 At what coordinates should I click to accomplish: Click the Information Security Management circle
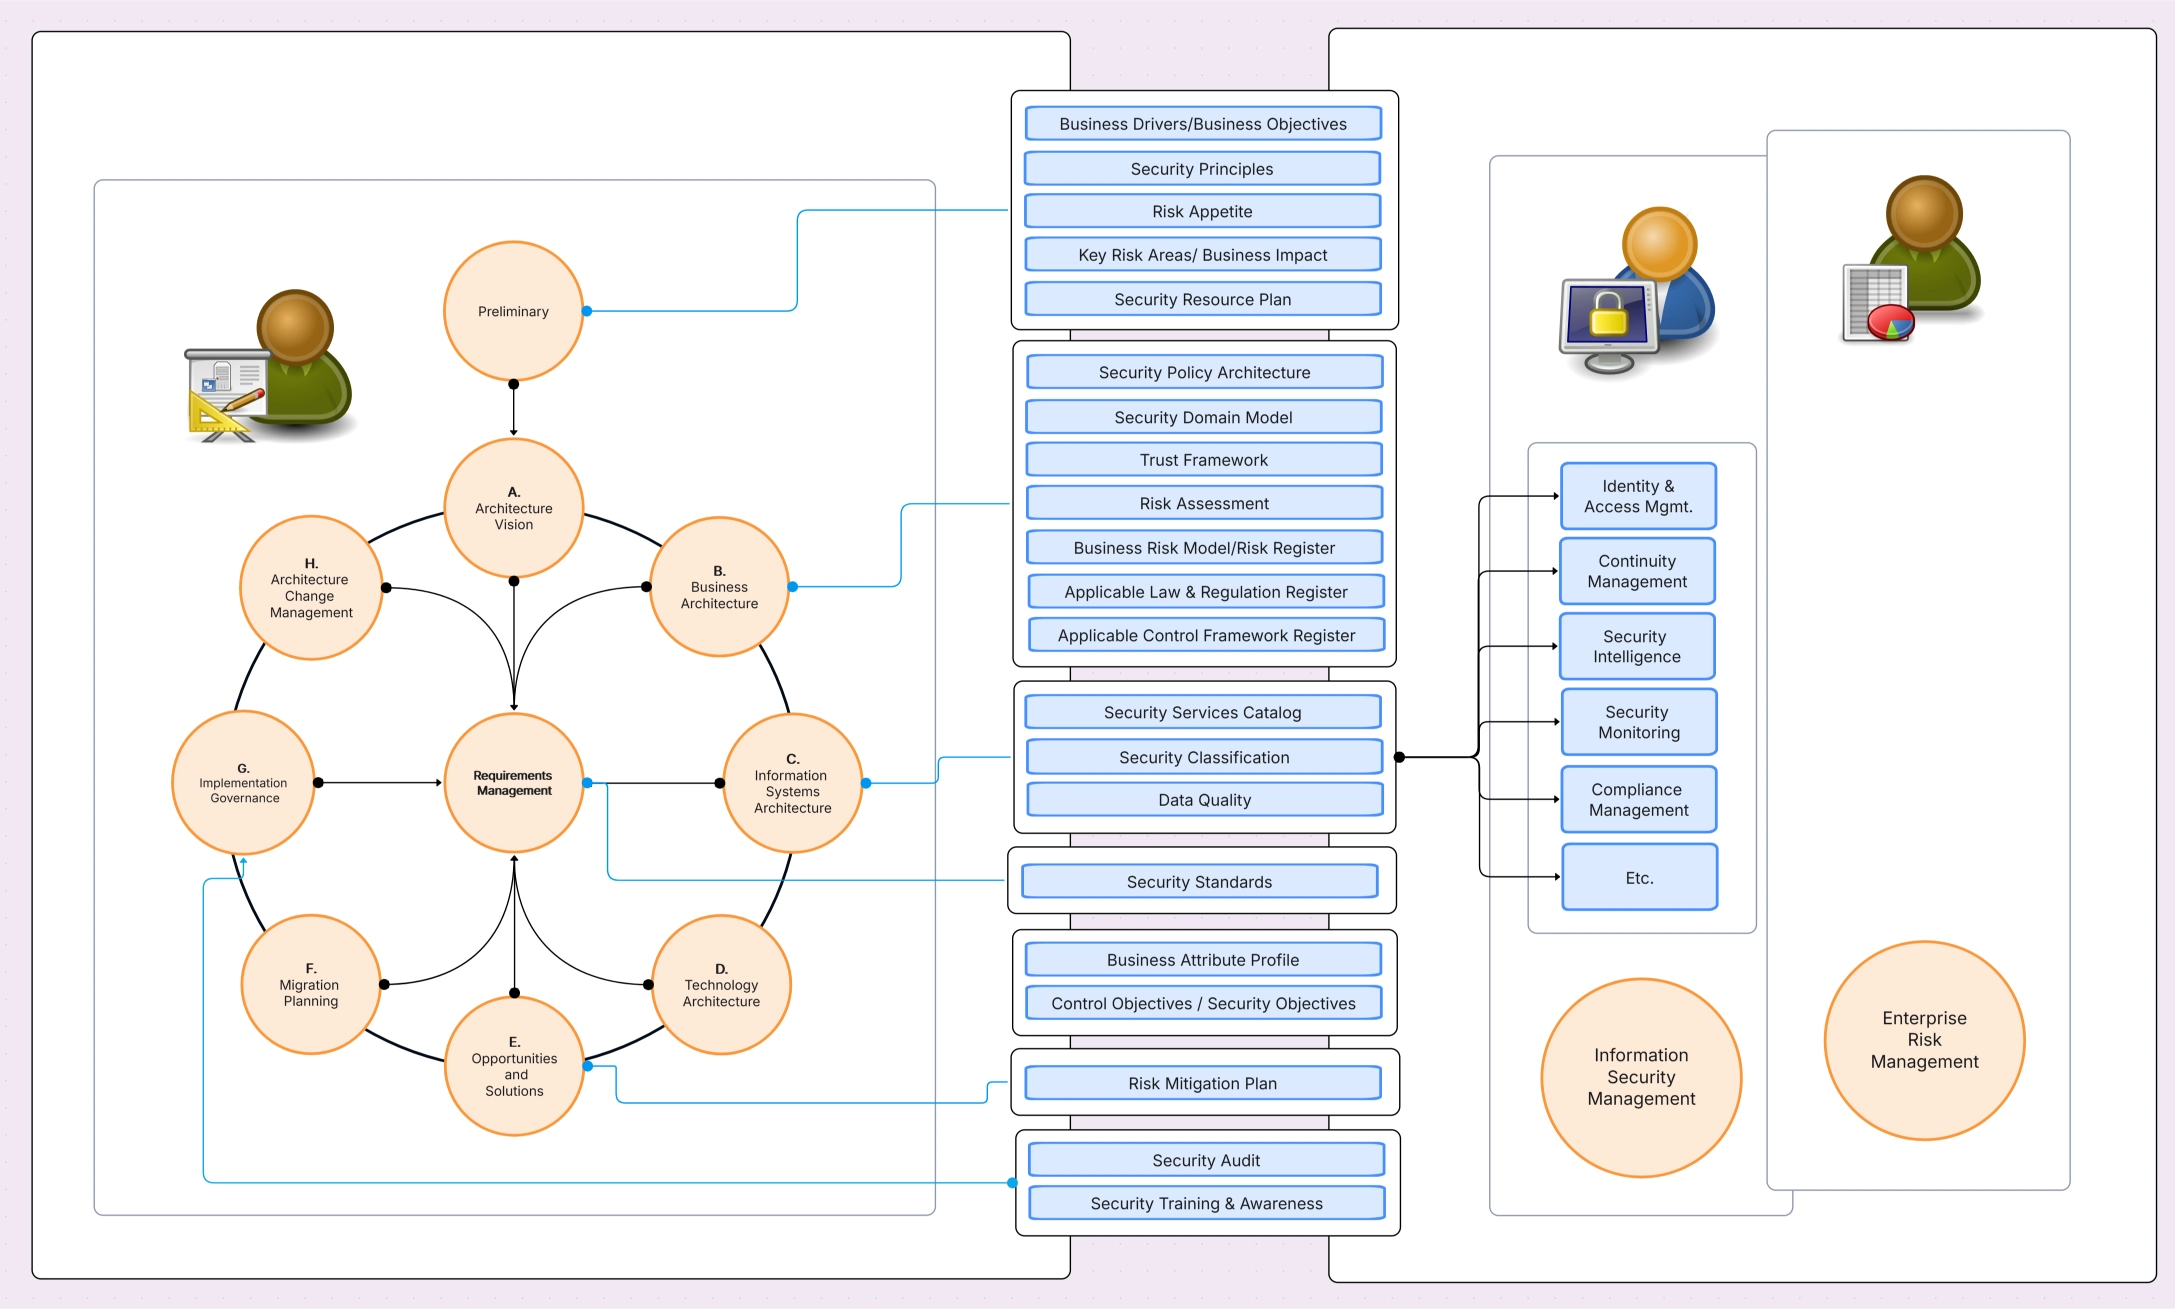(x=1640, y=1077)
